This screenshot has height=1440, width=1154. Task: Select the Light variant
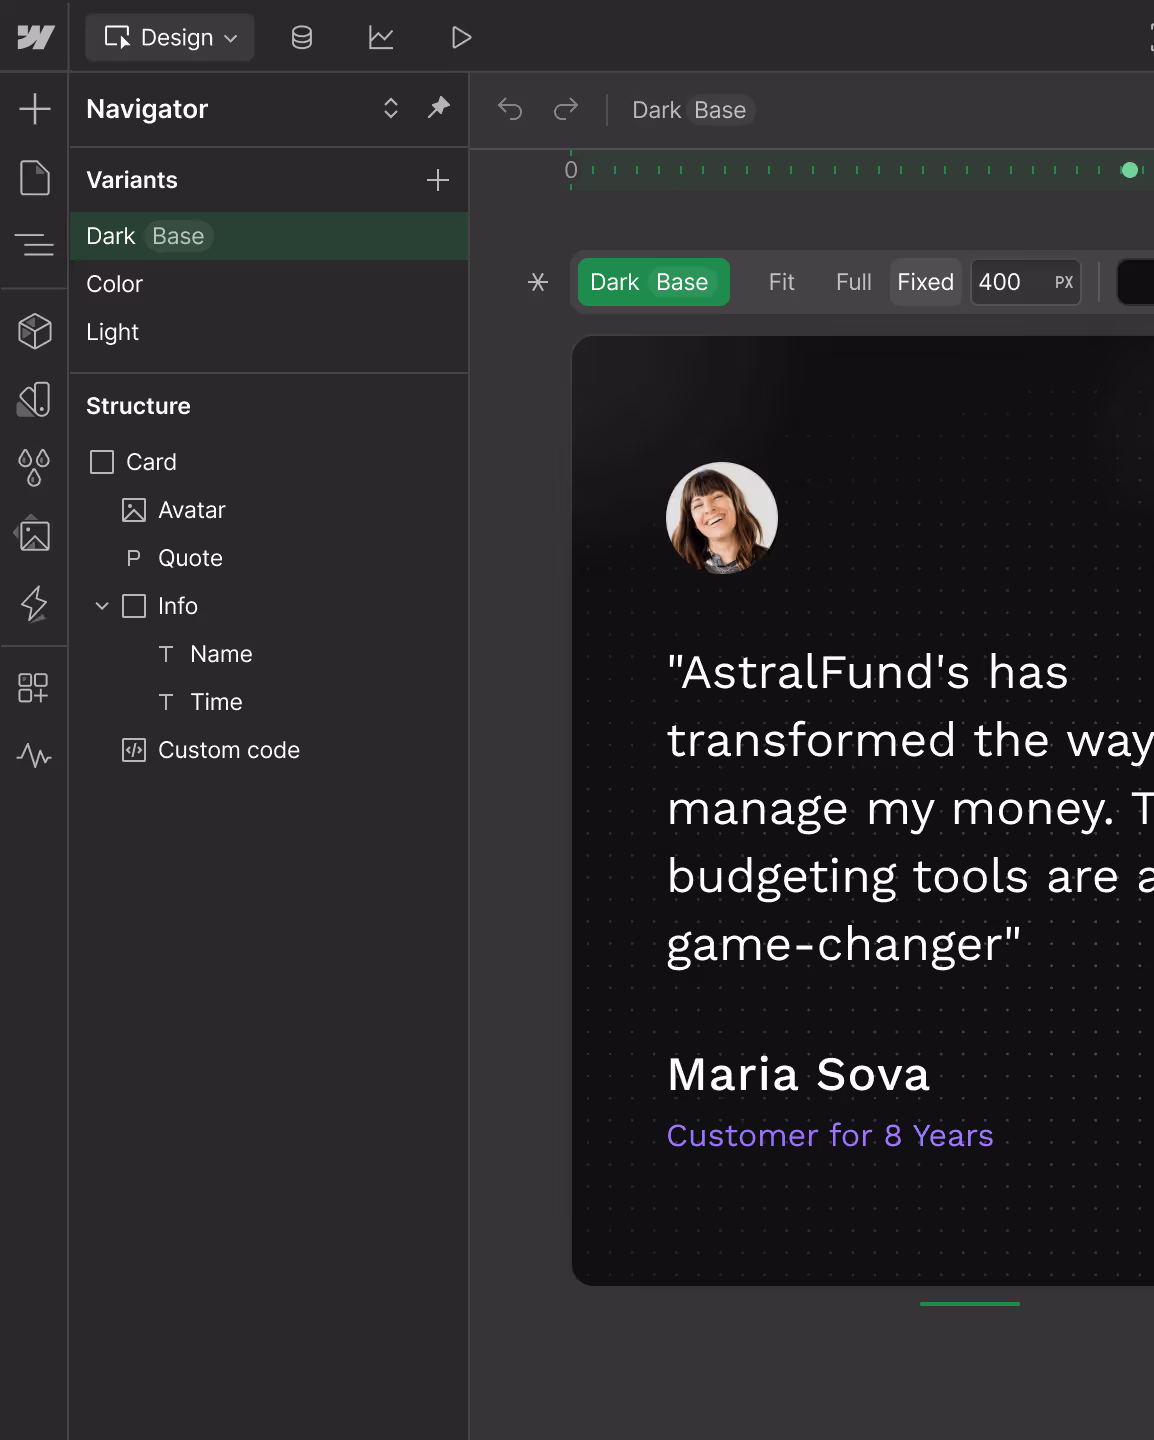click(x=269, y=332)
